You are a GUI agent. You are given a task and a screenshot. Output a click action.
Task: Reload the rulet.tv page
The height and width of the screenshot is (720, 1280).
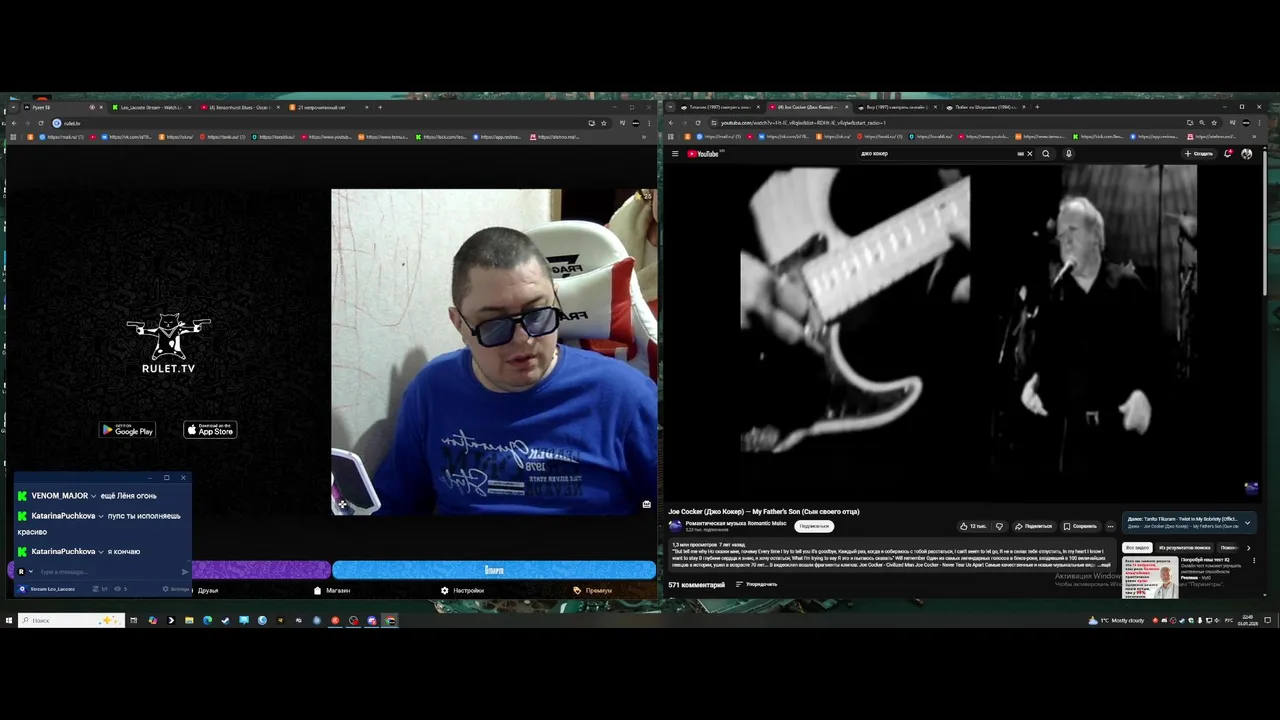click(39, 123)
